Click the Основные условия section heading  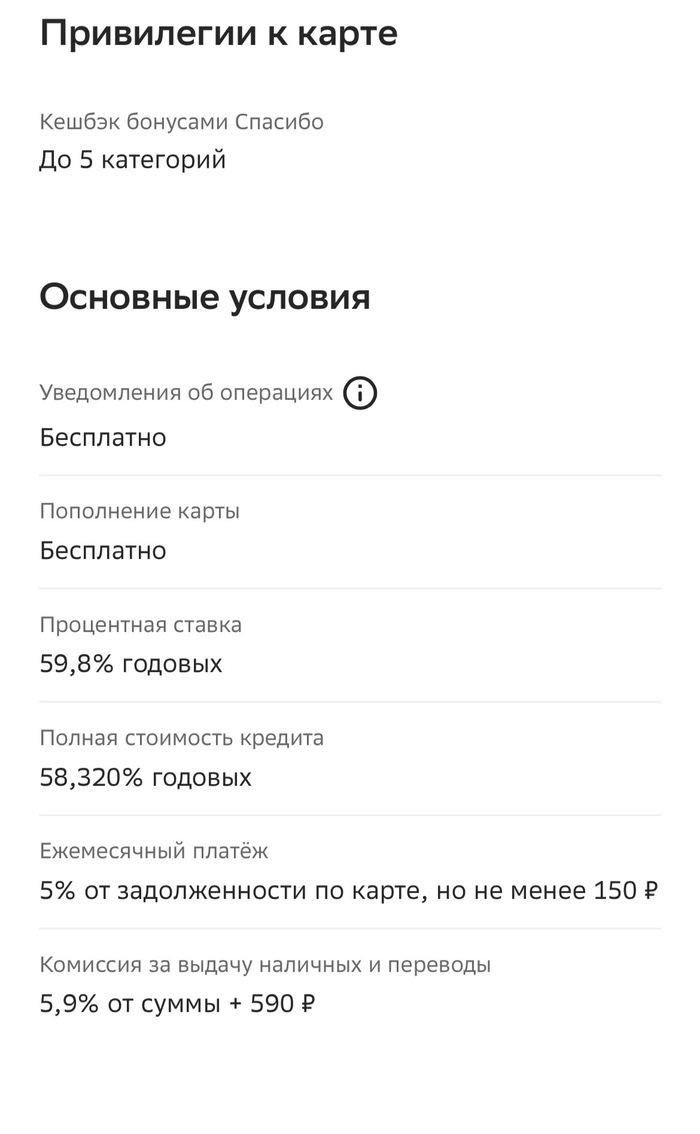(204, 298)
